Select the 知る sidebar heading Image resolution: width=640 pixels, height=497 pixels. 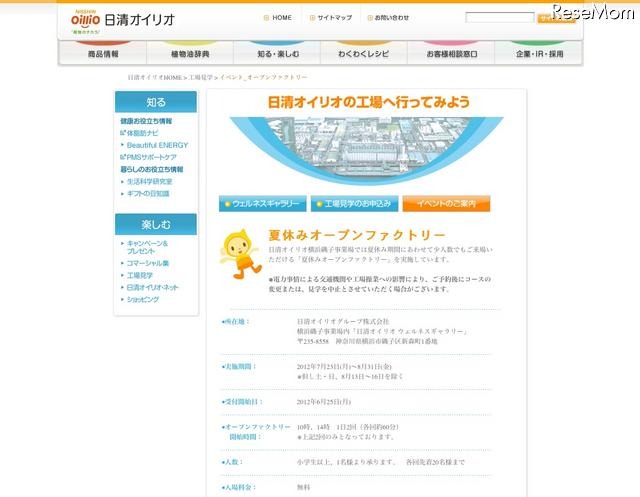[x=156, y=102]
